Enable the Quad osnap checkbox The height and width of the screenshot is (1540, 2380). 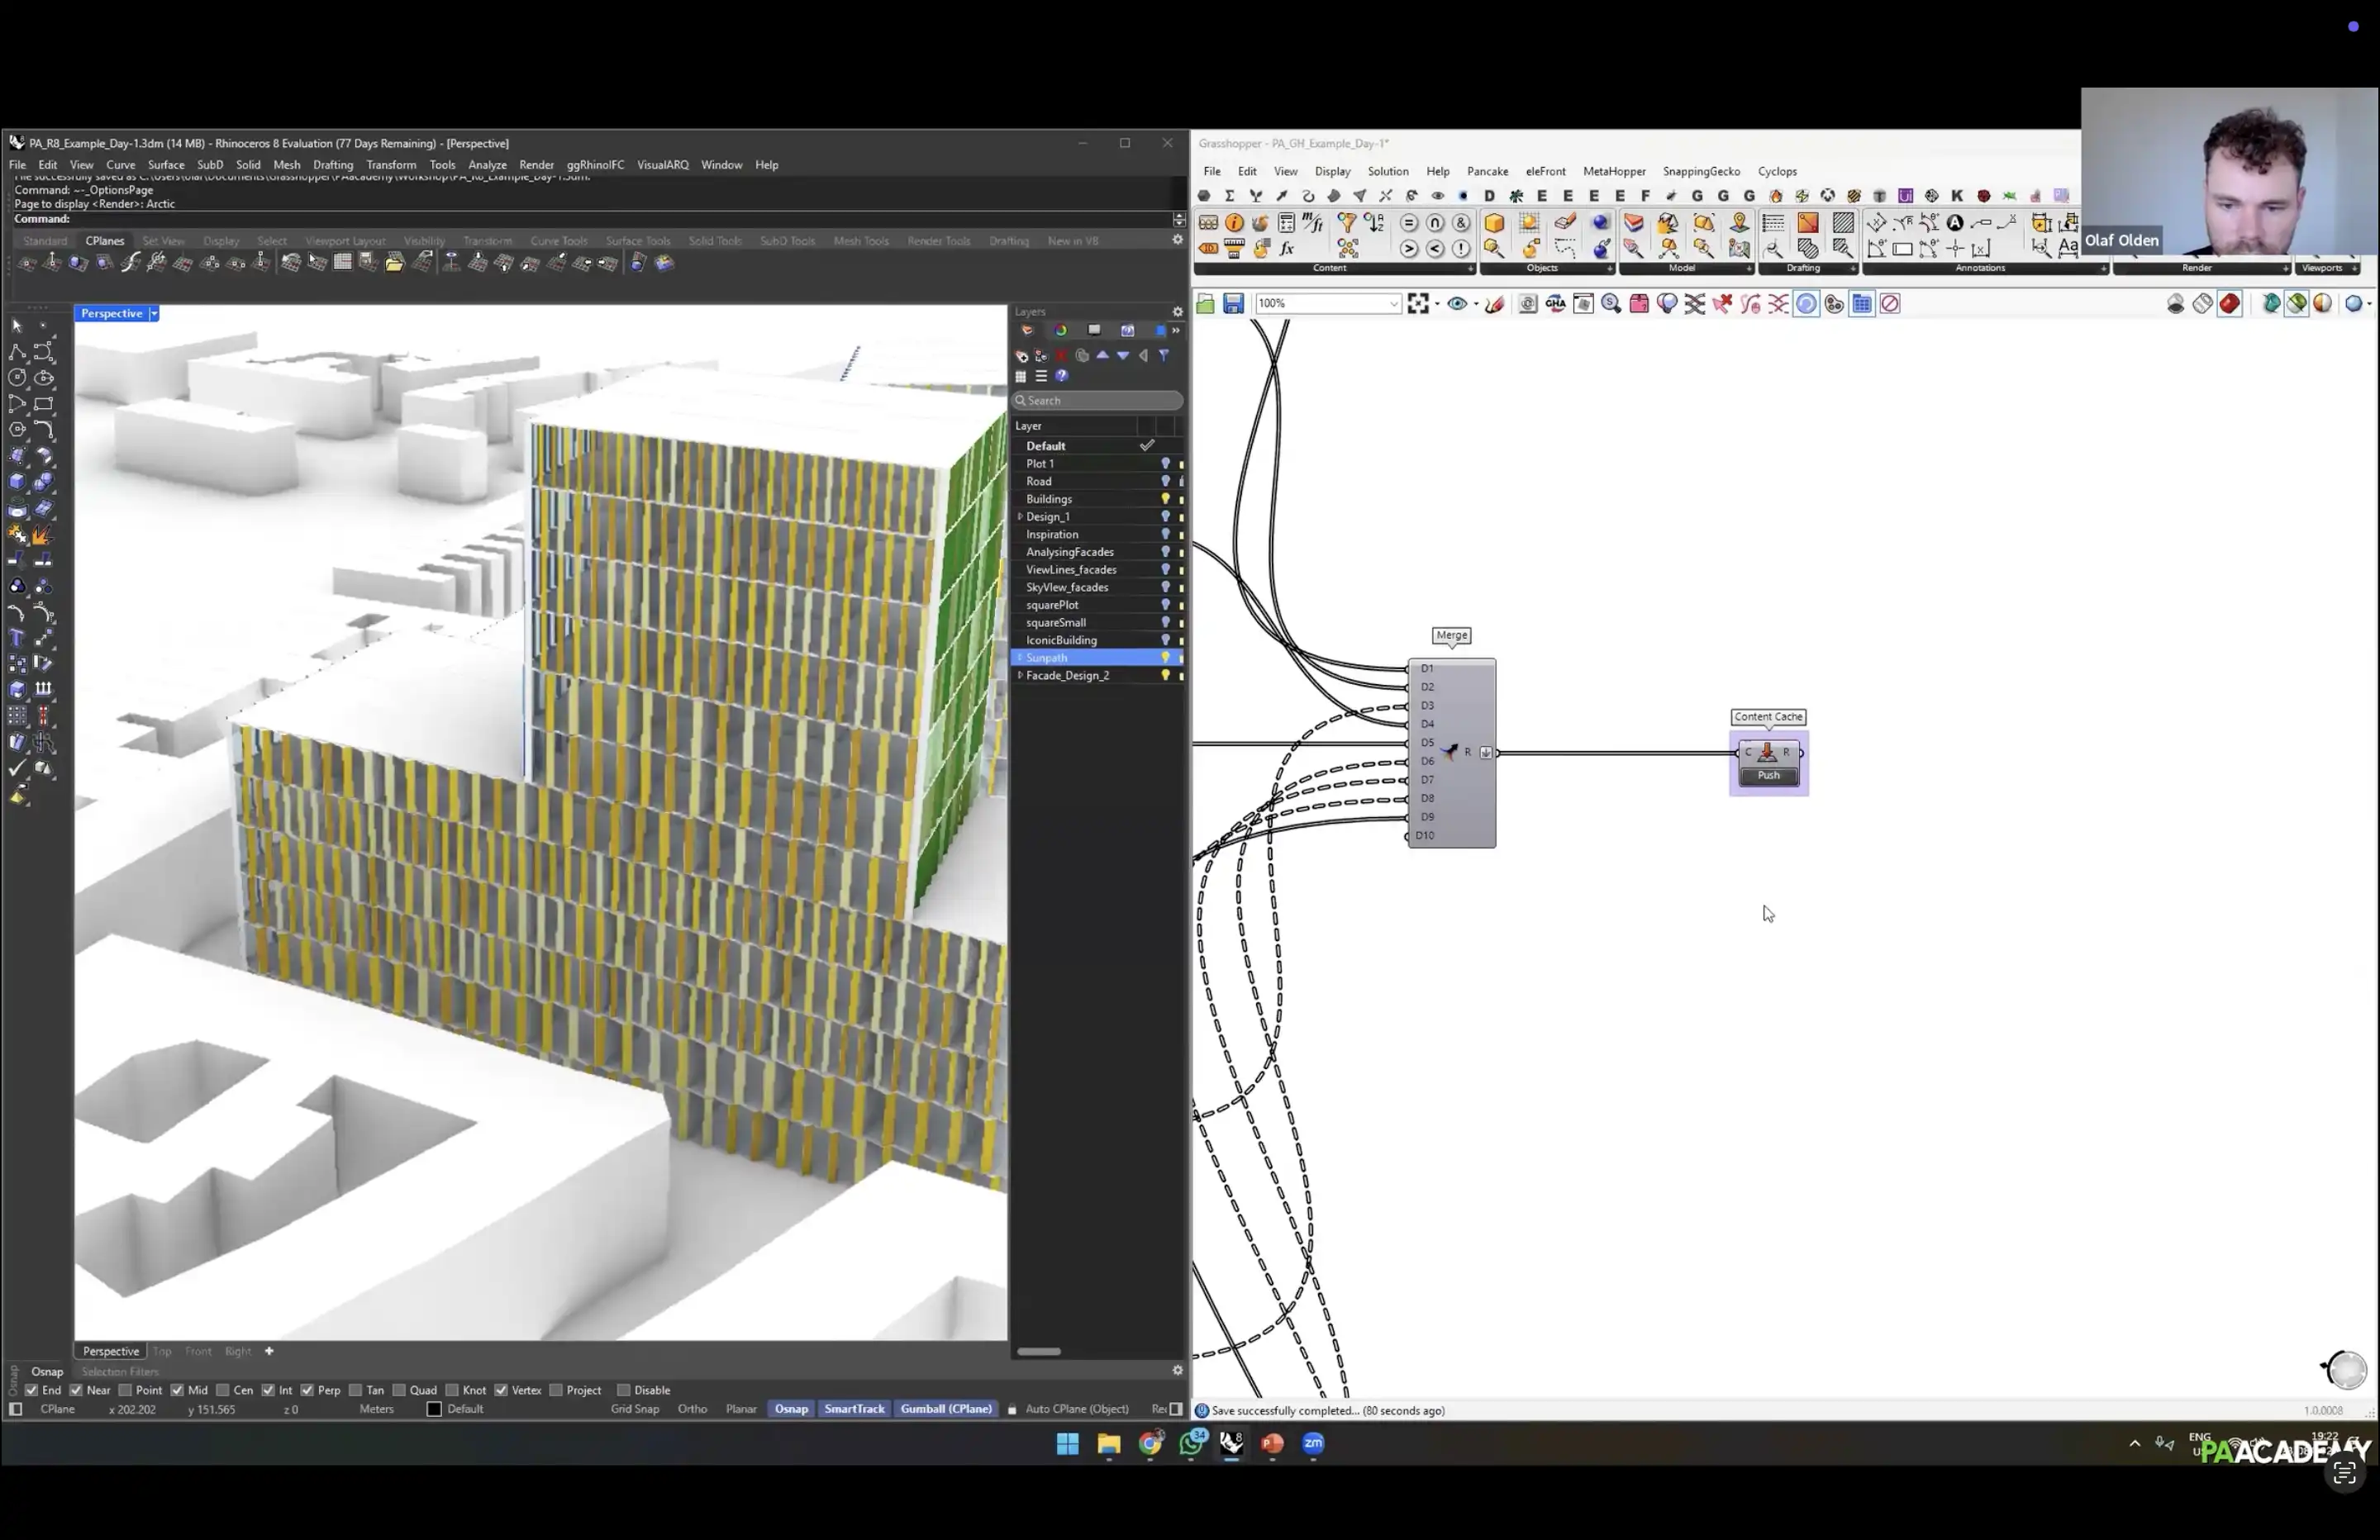coord(399,1391)
